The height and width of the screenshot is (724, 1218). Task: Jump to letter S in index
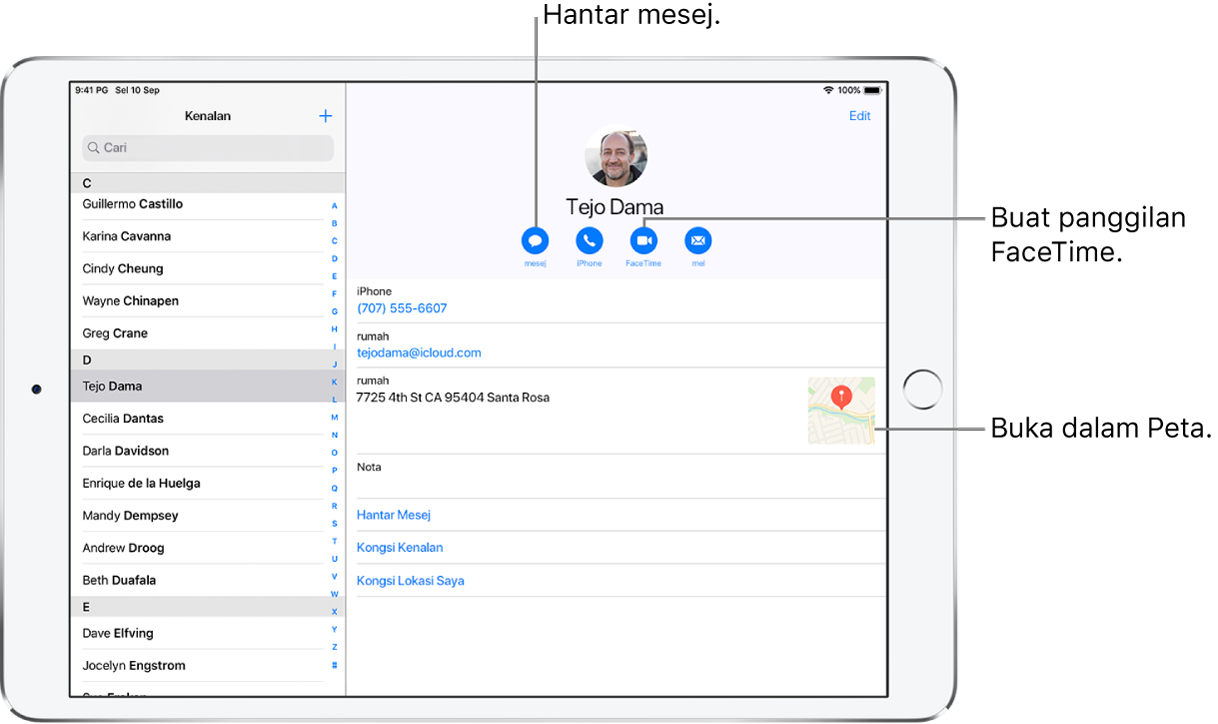334,524
